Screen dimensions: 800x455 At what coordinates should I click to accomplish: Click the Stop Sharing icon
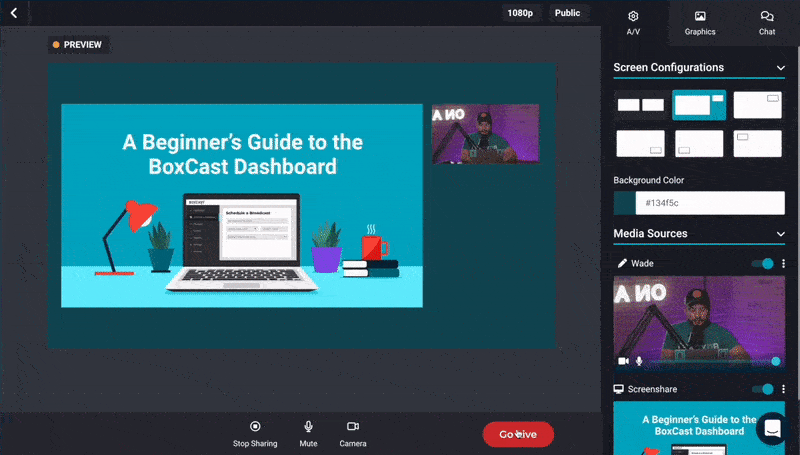[255, 427]
